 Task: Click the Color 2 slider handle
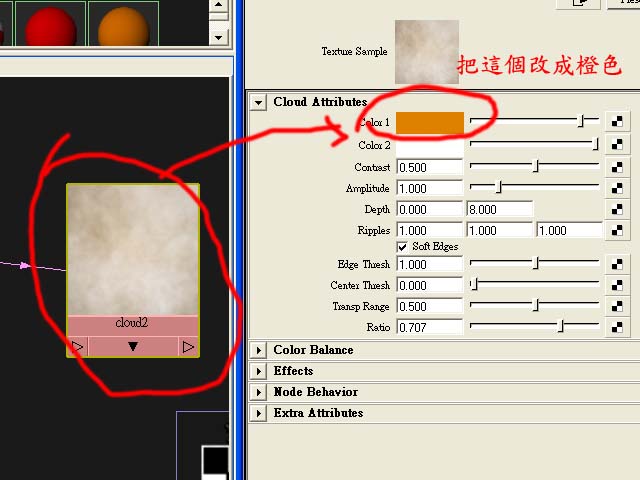[x=596, y=144]
